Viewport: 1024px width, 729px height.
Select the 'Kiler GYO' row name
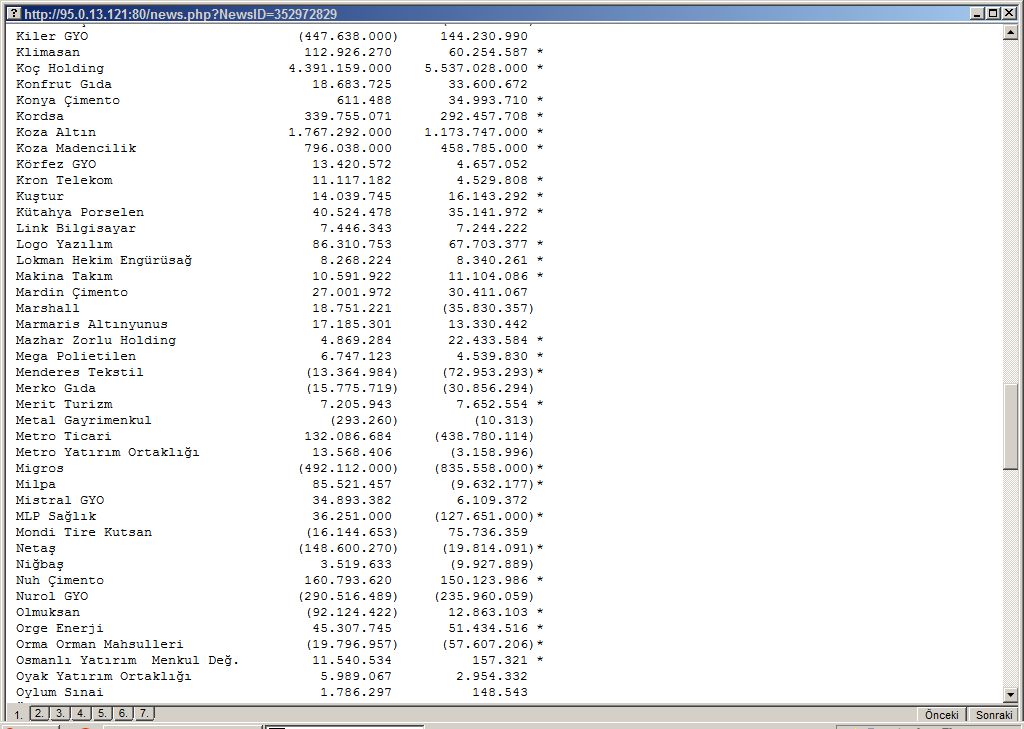pyautogui.click(x=52, y=36)
